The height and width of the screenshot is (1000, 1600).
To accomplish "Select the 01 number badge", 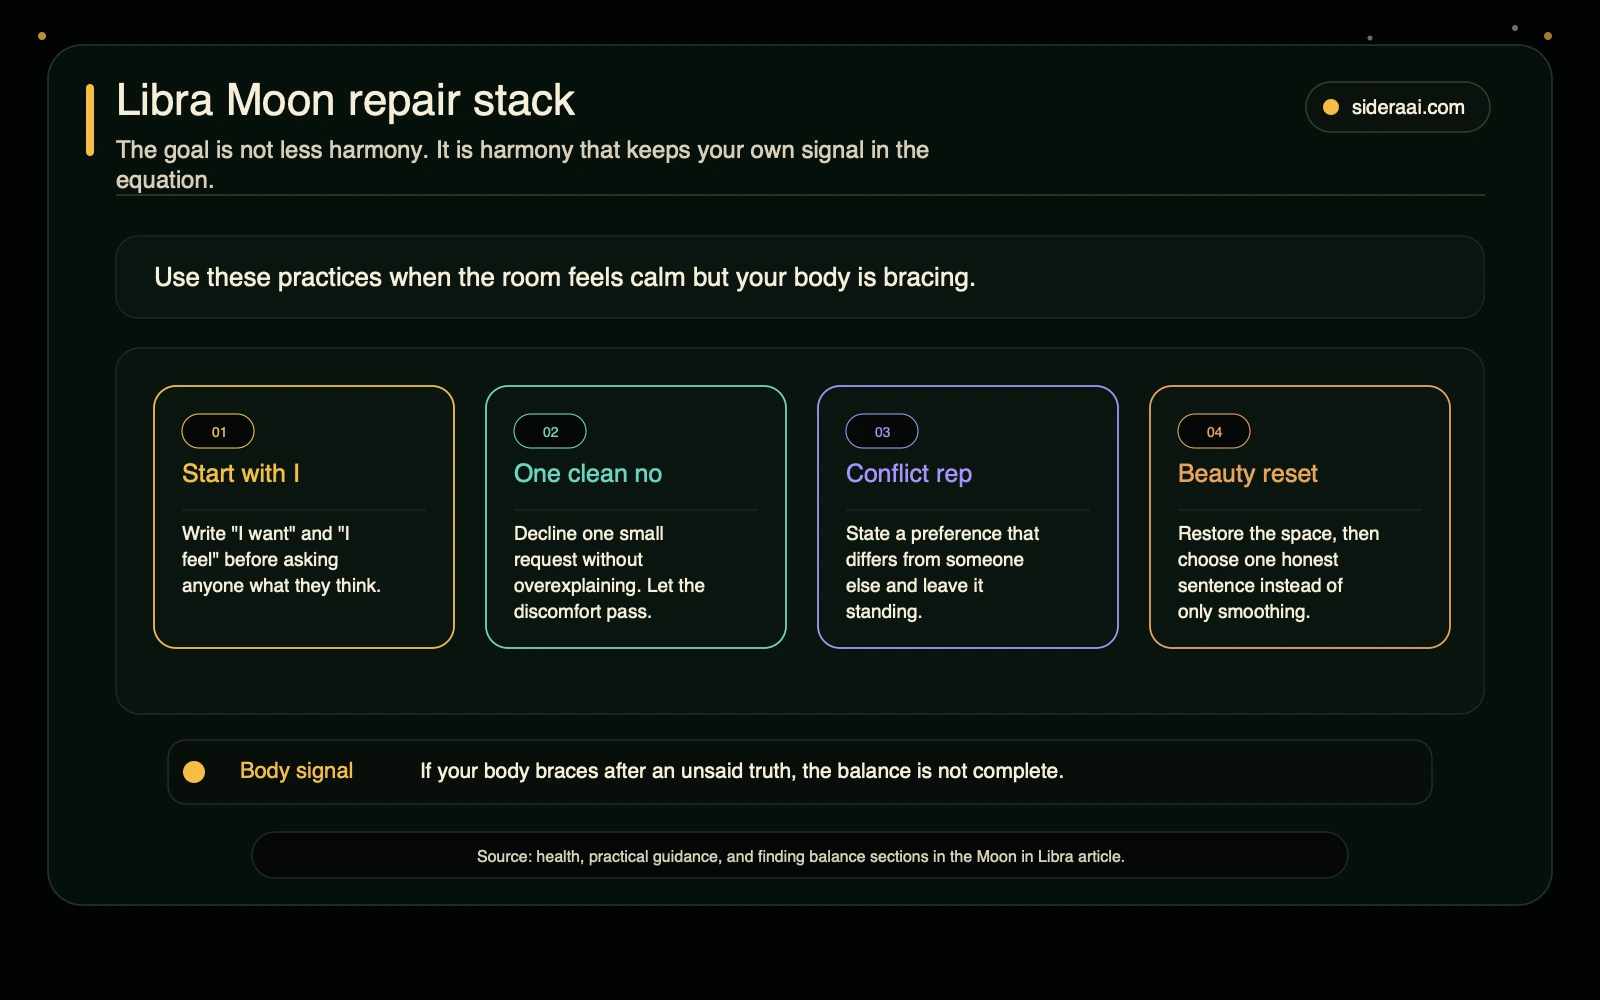I will (x=218, y=431).
